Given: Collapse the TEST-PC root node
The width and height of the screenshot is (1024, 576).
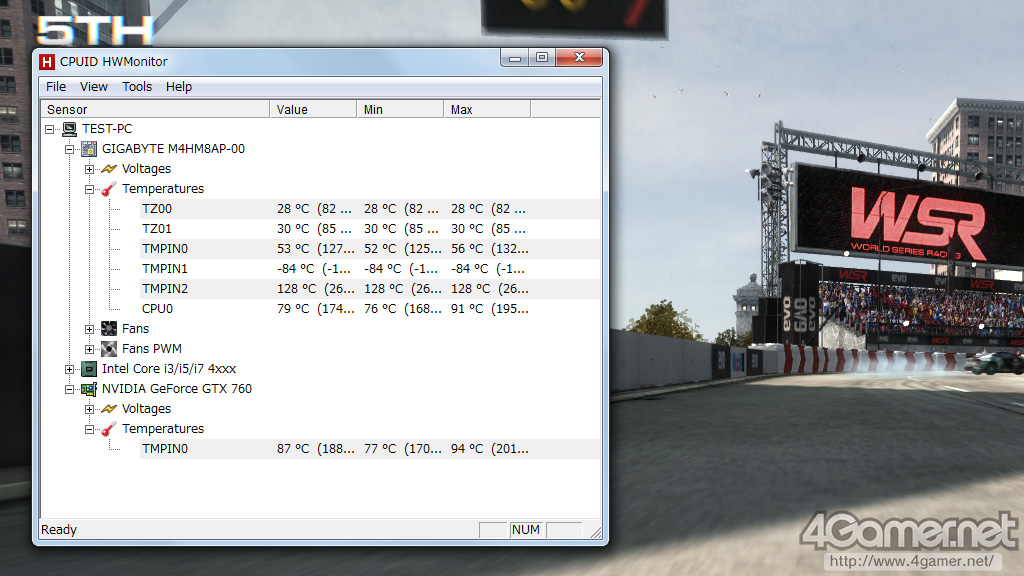Looking at the screenshot, I should (x=50, y=129).
